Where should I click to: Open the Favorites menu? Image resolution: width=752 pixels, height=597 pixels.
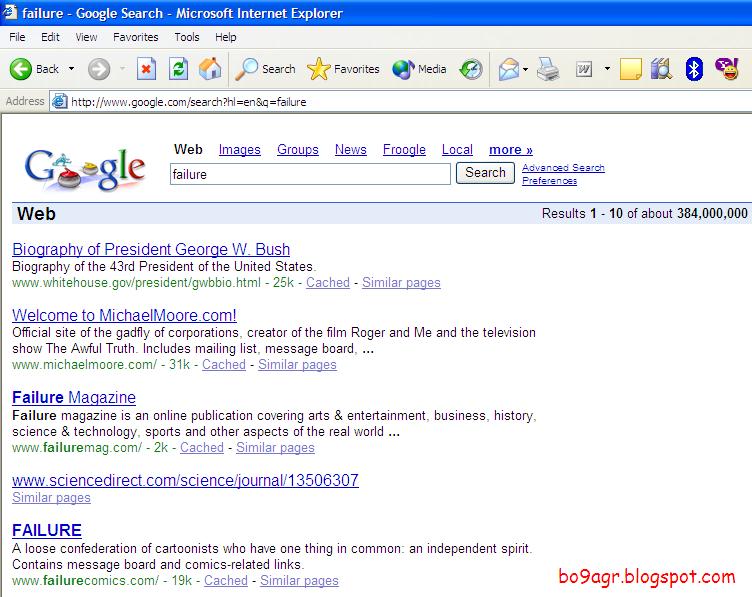pos(136,37)
